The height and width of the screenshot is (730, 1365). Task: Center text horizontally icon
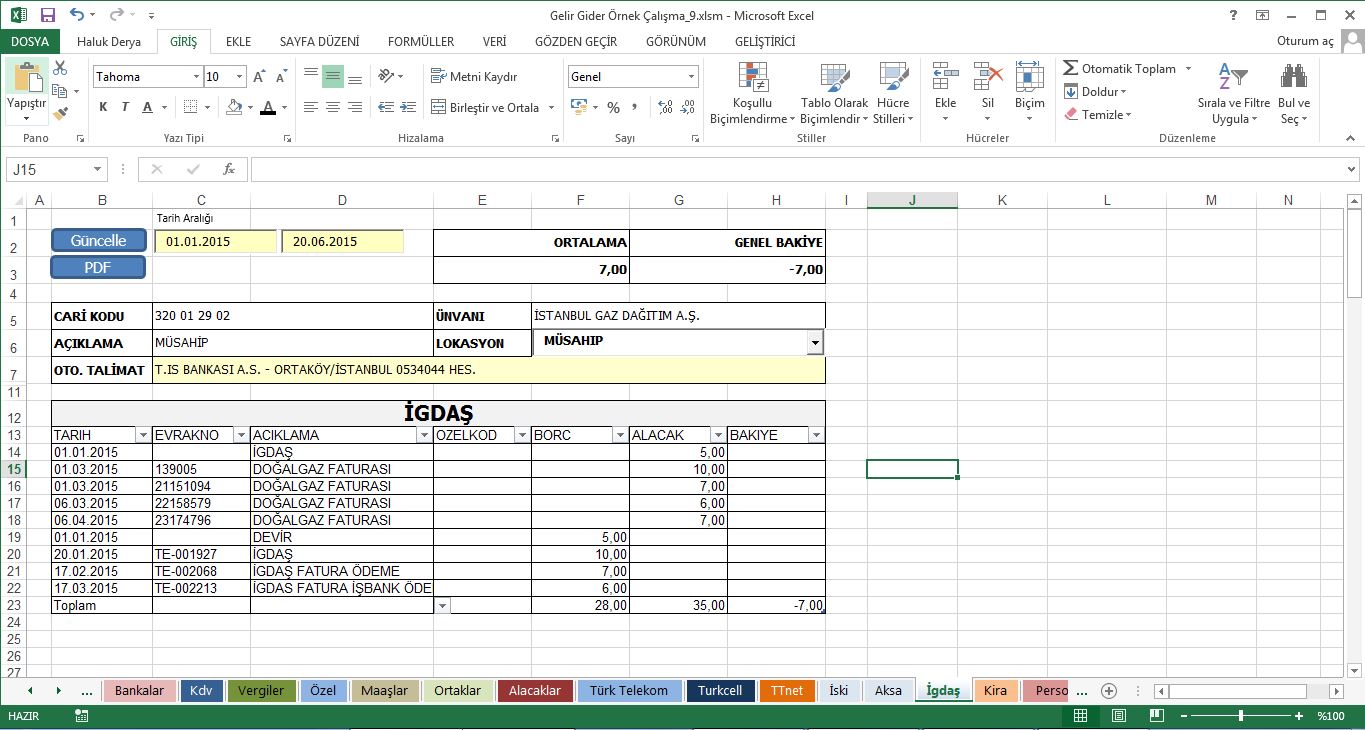pyautogui.click(x=333, y=107)
